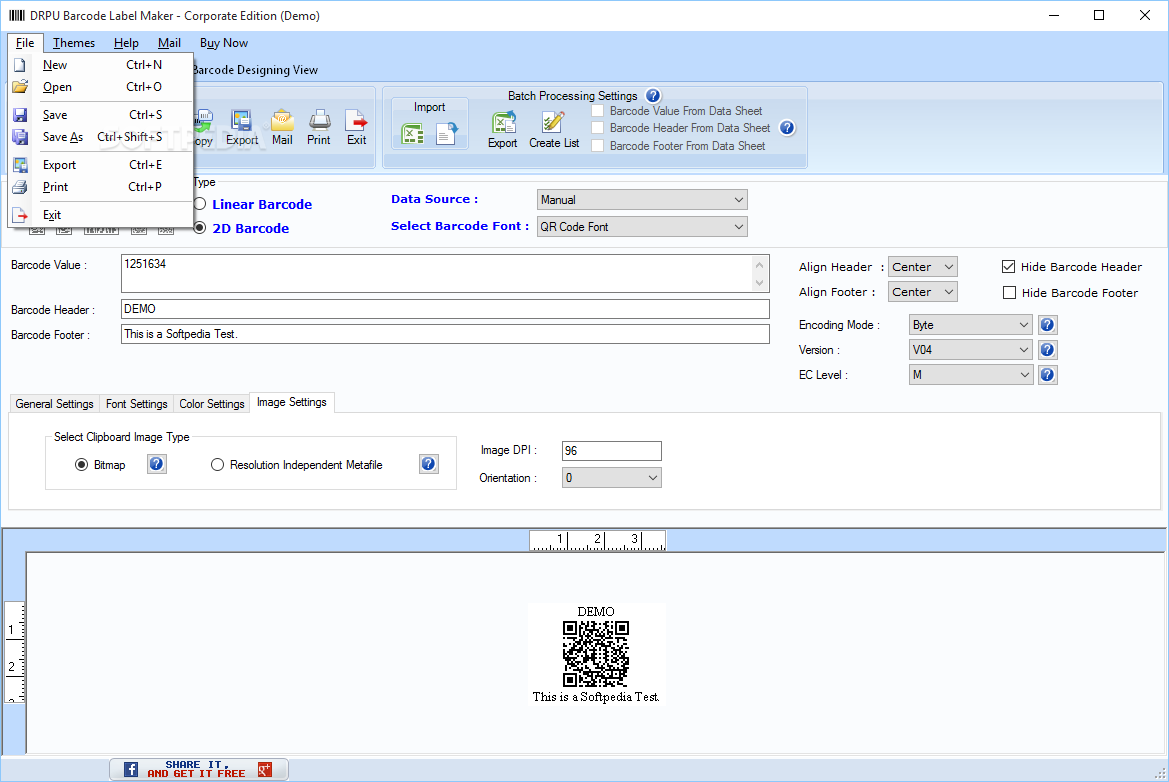Viewport: 1169px width, 782px height.
Task: Click the batch Export Excel icon
Action: (503, 122)
